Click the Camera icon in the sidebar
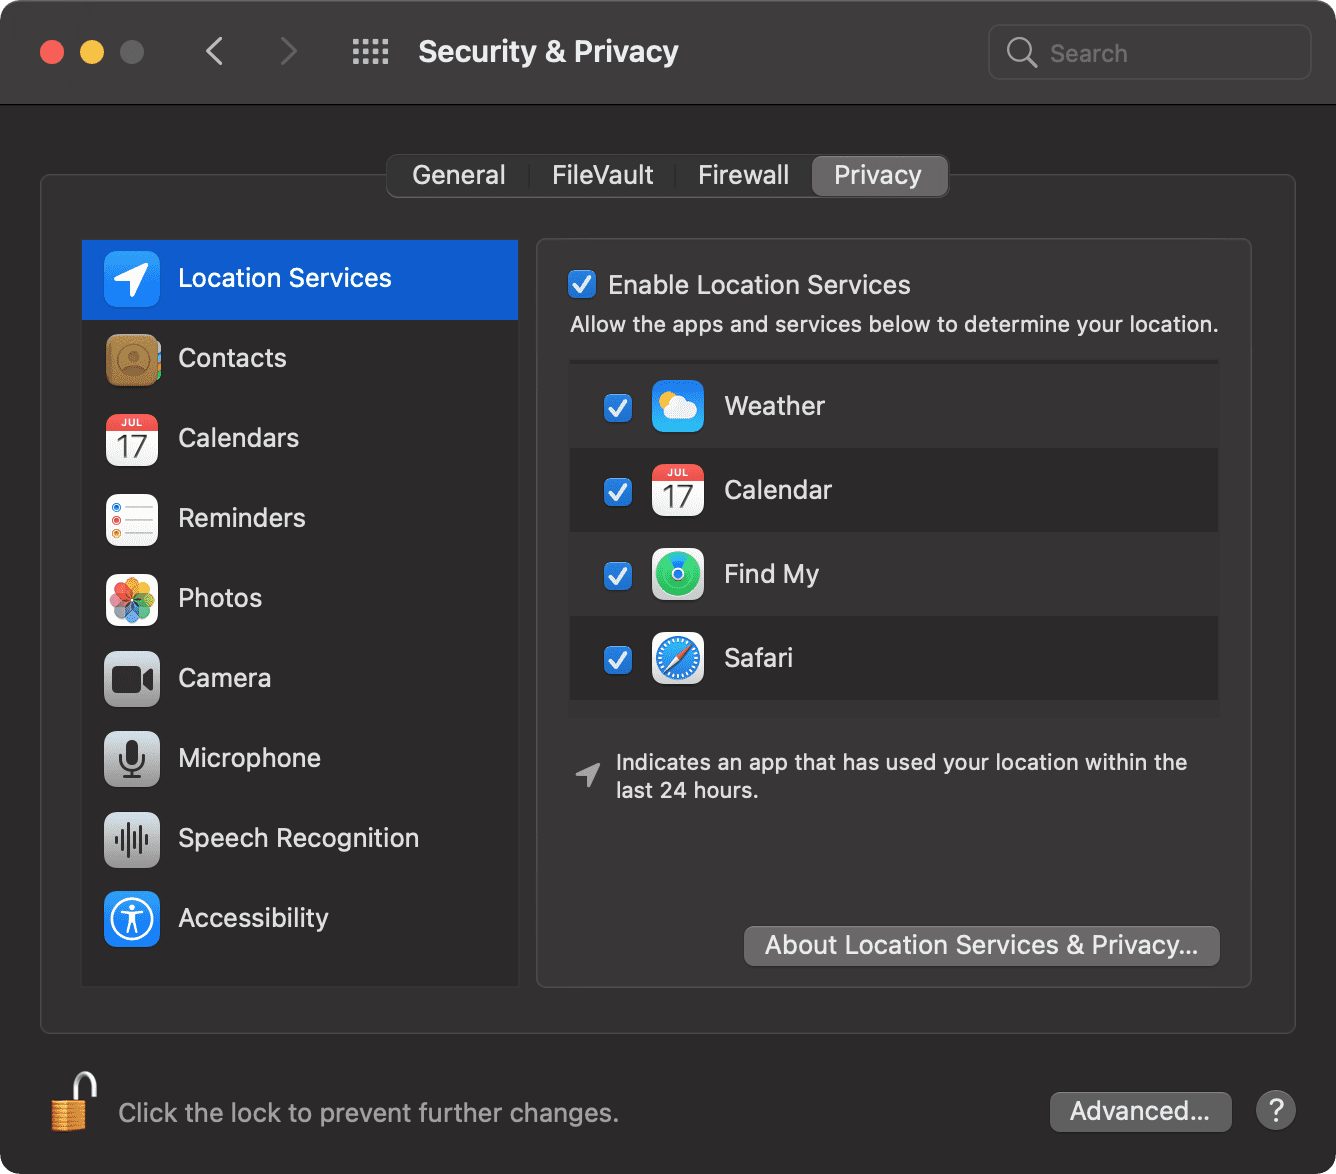 [x=131, y=679]
